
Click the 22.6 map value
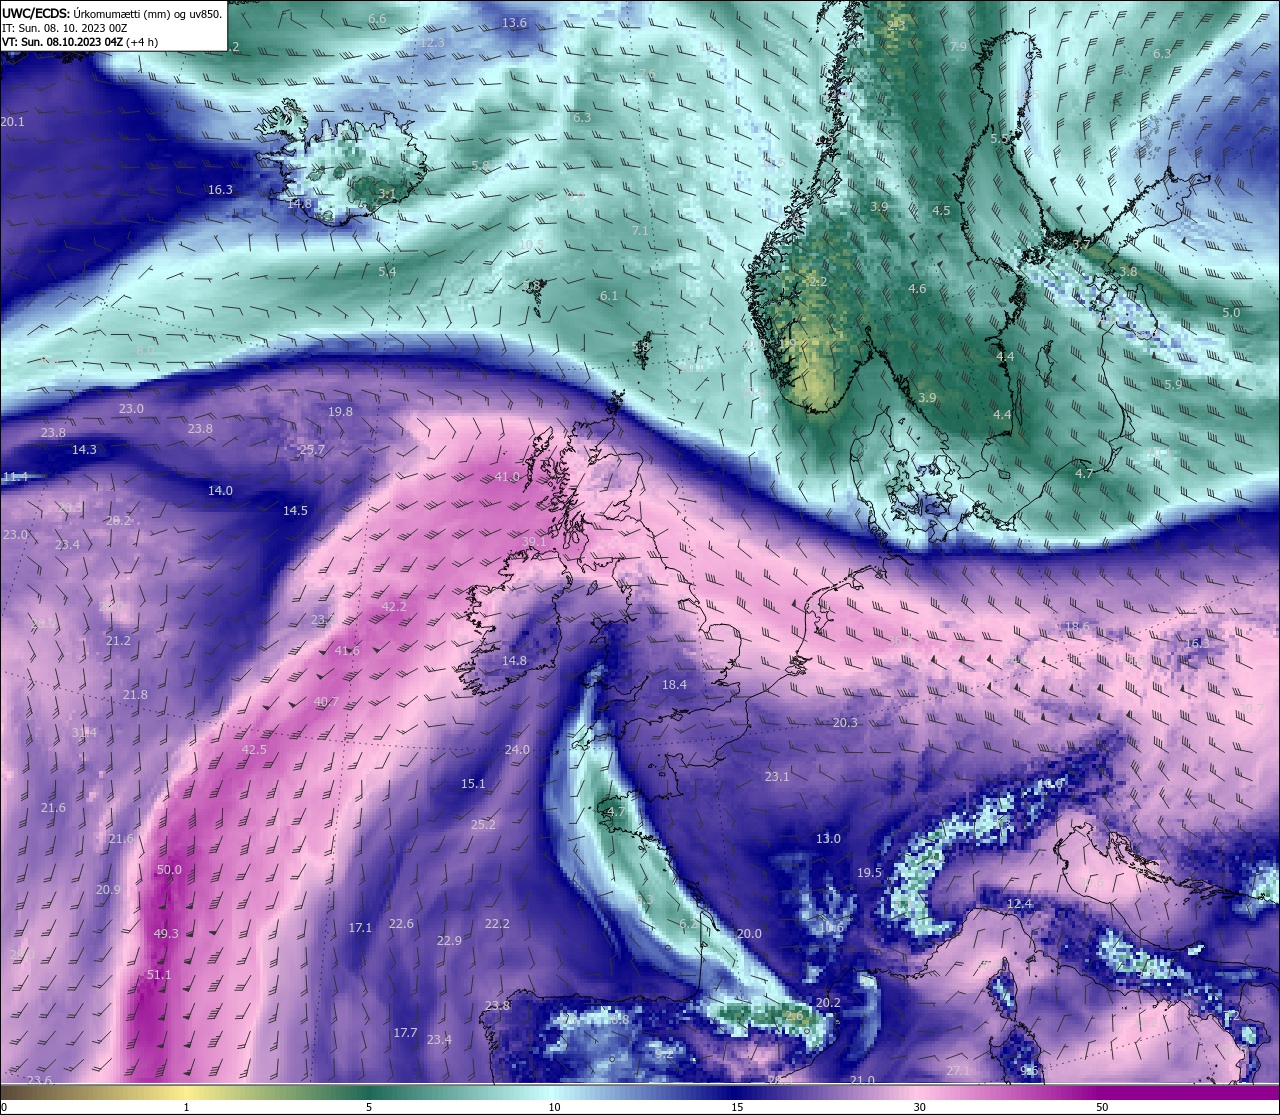401,924
